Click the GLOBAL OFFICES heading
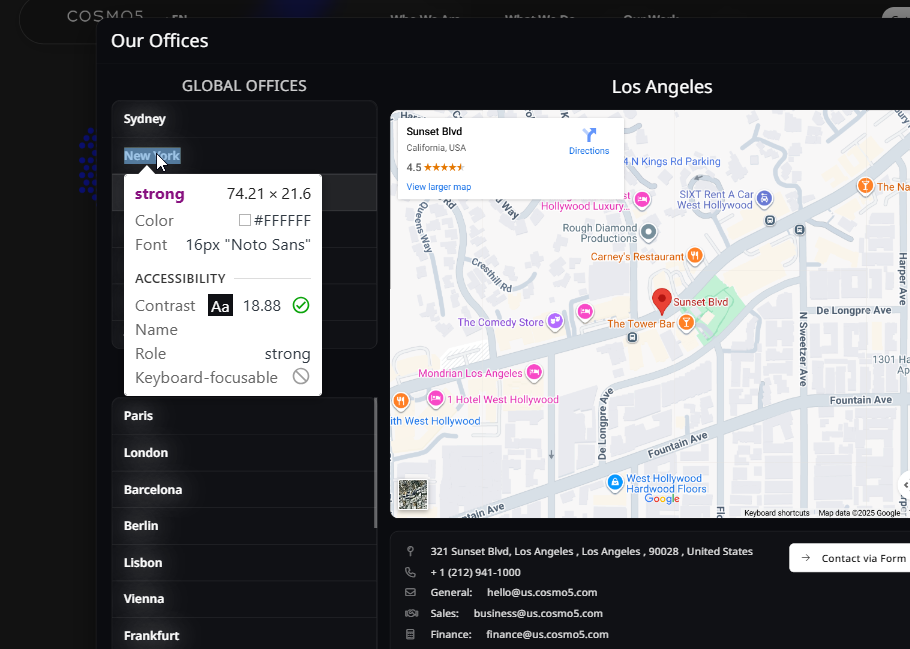The height and width of the screenshot is (649, 910). [244, 86]
